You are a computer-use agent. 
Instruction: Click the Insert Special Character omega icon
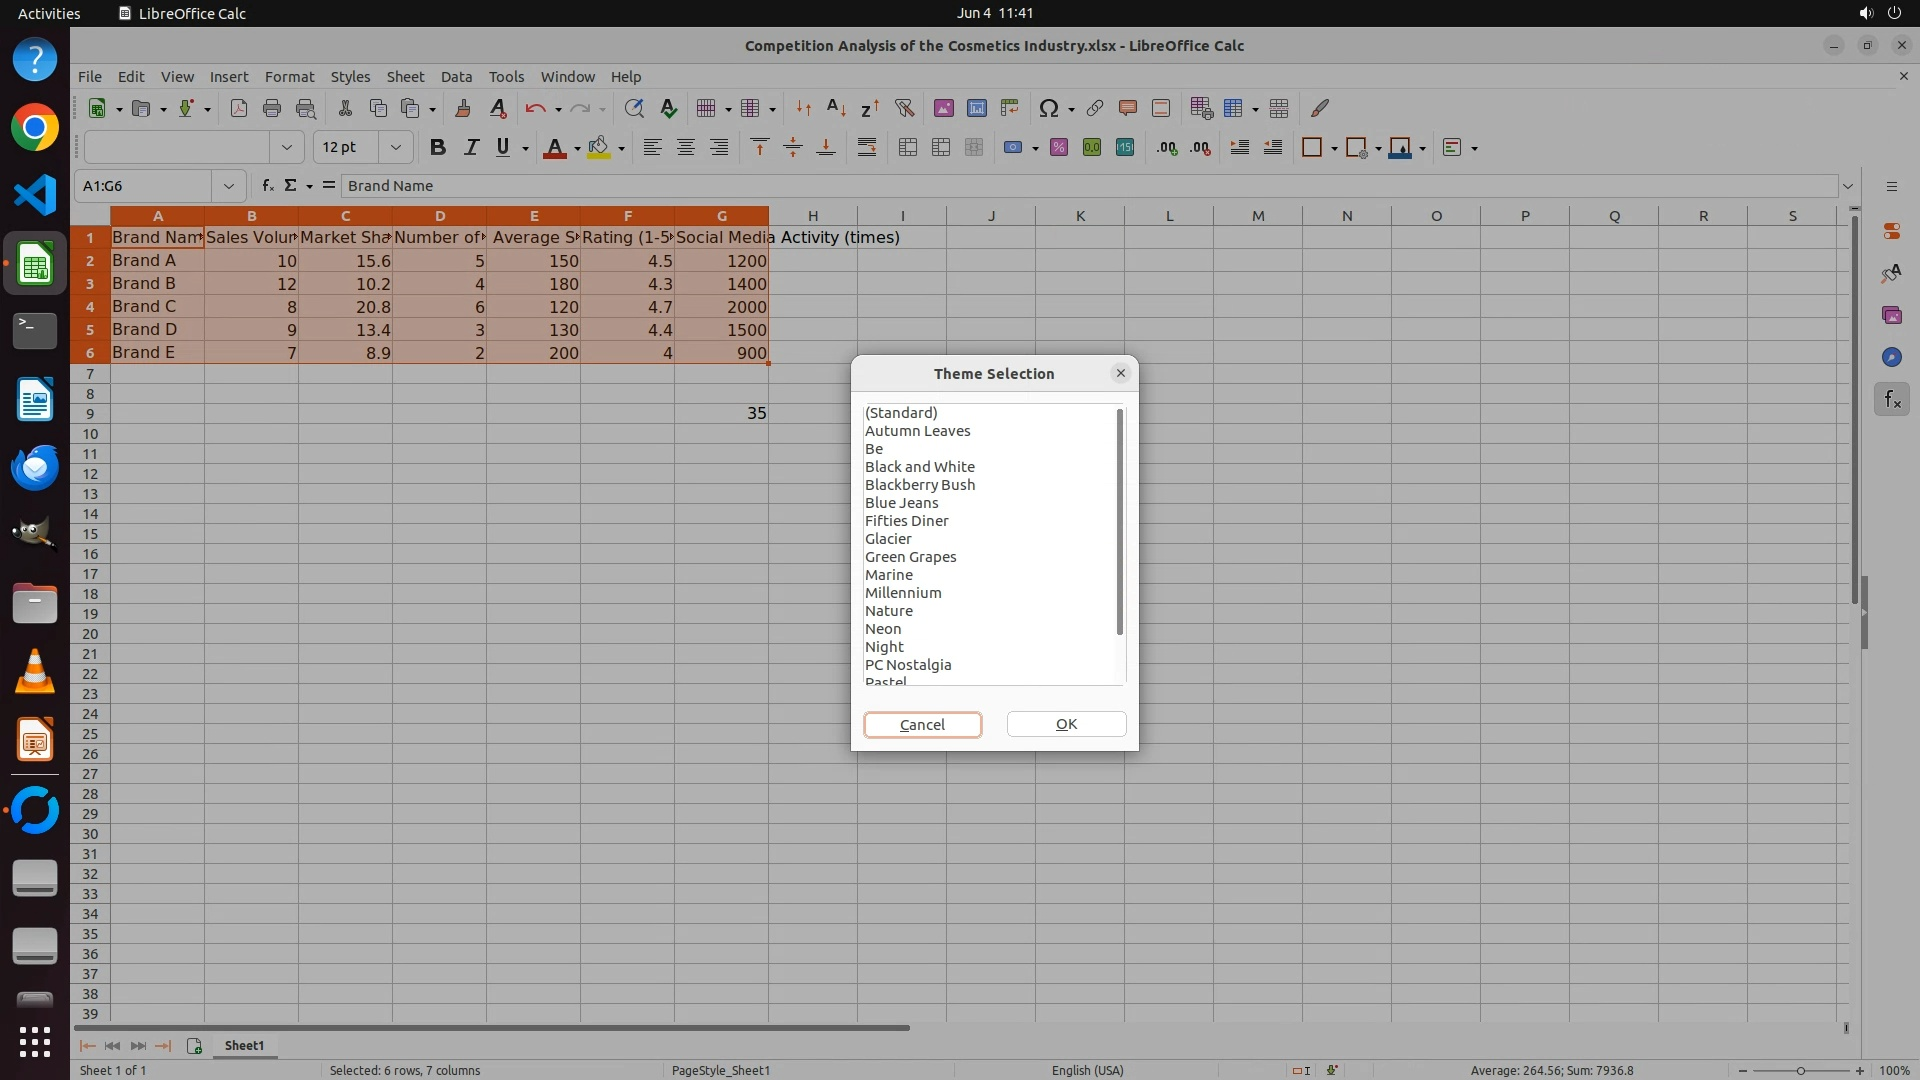tap(1048, 108)
